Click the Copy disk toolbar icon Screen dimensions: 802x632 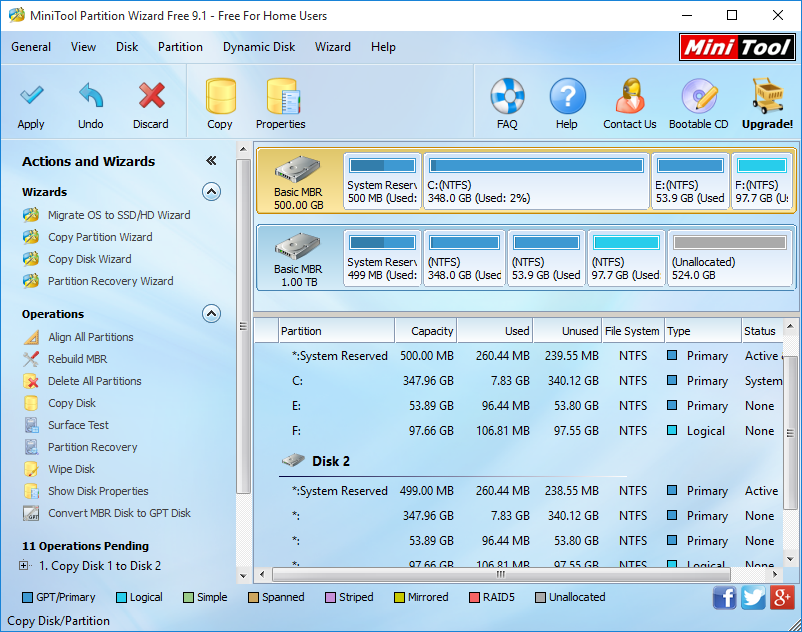point(220,96)
